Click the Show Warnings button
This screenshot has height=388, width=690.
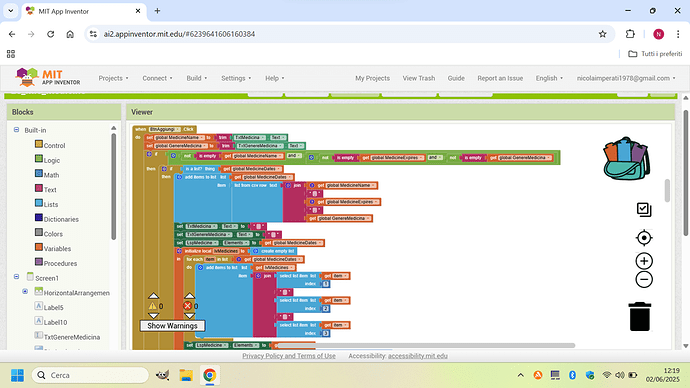click(x=172, y=326)
